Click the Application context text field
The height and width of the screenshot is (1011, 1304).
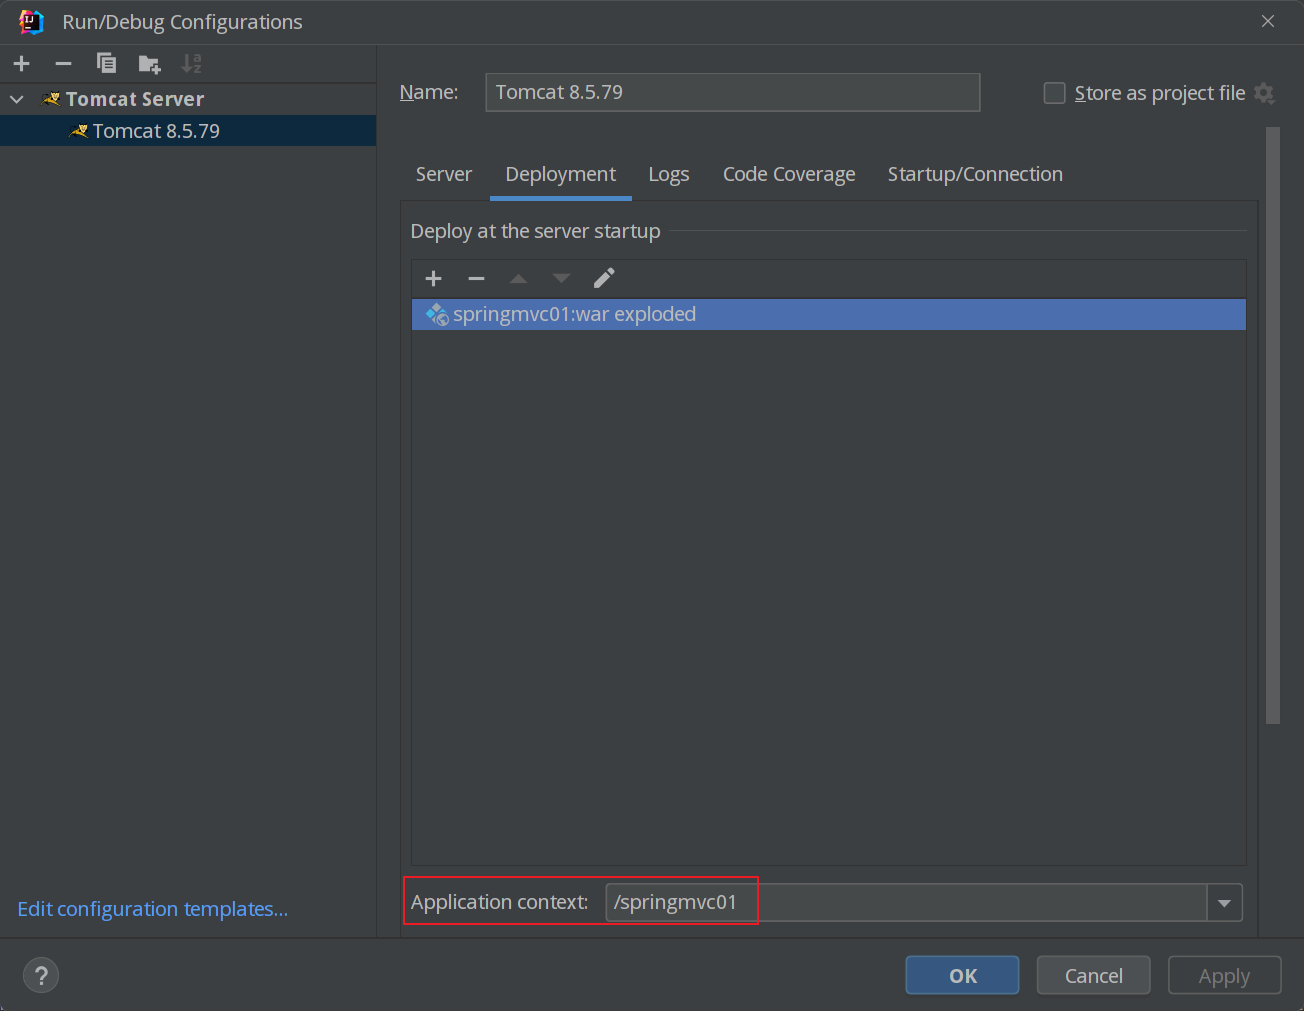(x=906, y=903)
